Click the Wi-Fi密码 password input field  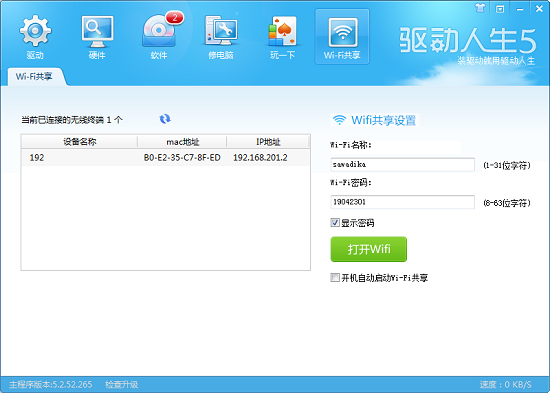pyautogui.click(x=402, y=202)
